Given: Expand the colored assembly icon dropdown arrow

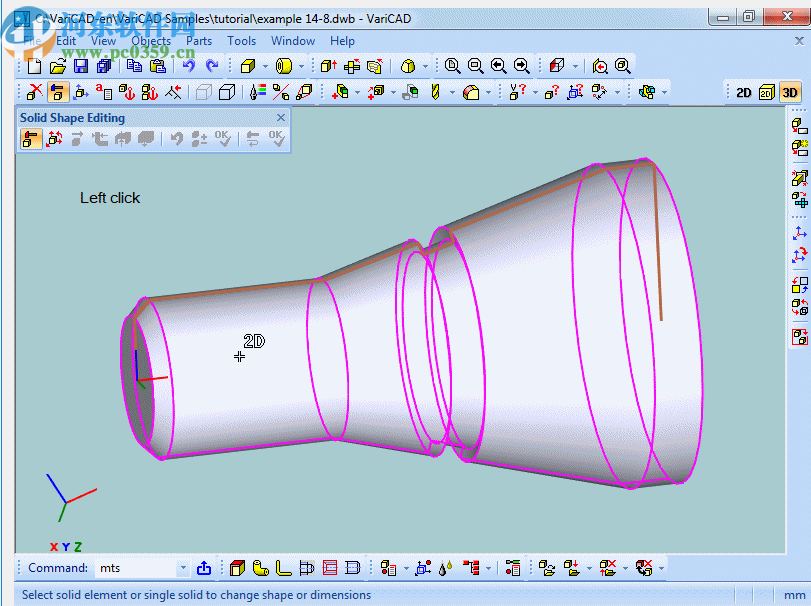Looking at the screenshot, I should pyautogui.click(x=664, y=93).
